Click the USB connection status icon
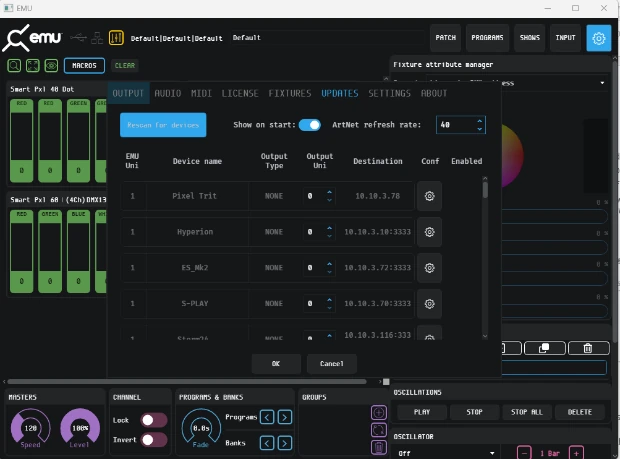Viewport: 620px width, 459px height. [78, 38]
